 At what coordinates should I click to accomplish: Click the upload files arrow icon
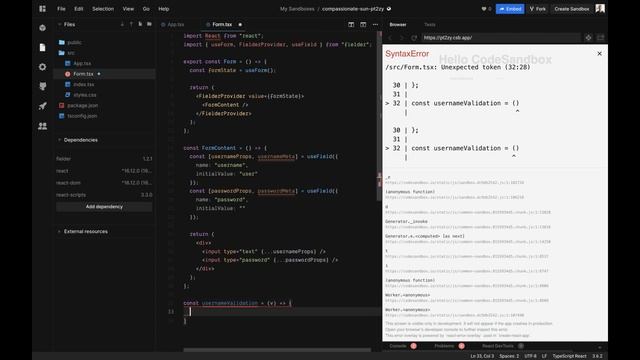click(131, 24)
